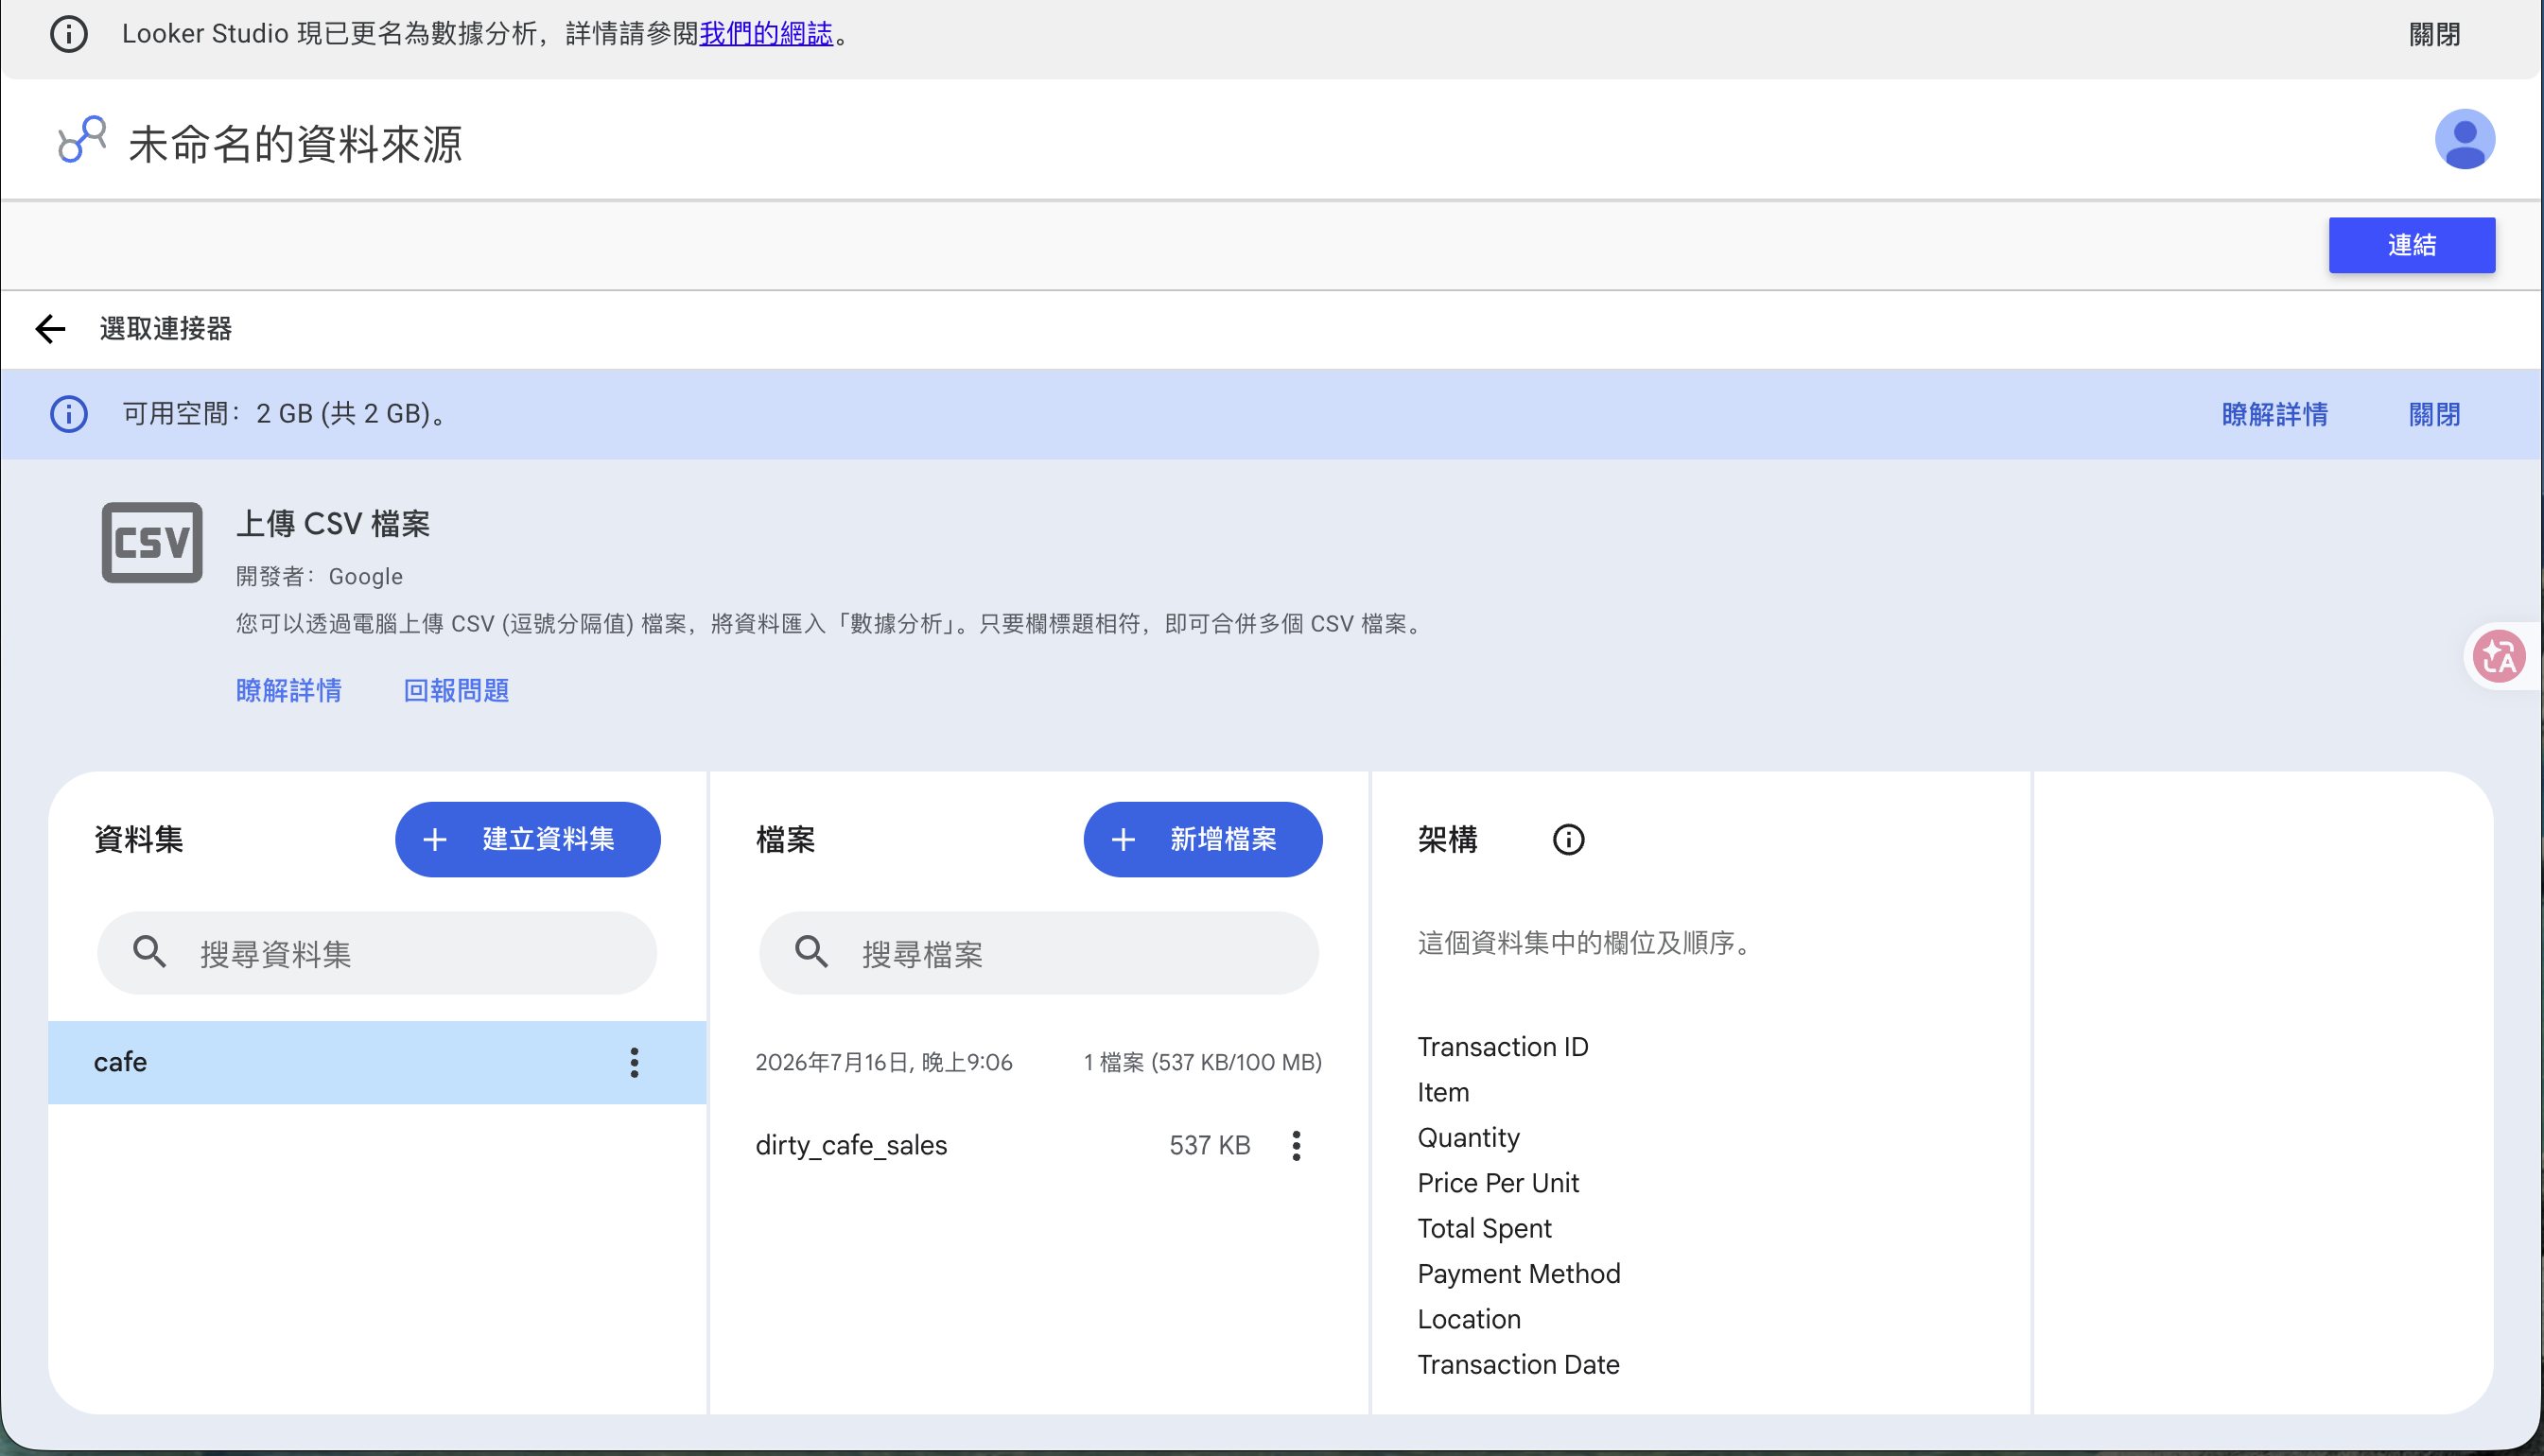Click the 連結 connect button
2544x1456 pixels.
click(2411, 245)
